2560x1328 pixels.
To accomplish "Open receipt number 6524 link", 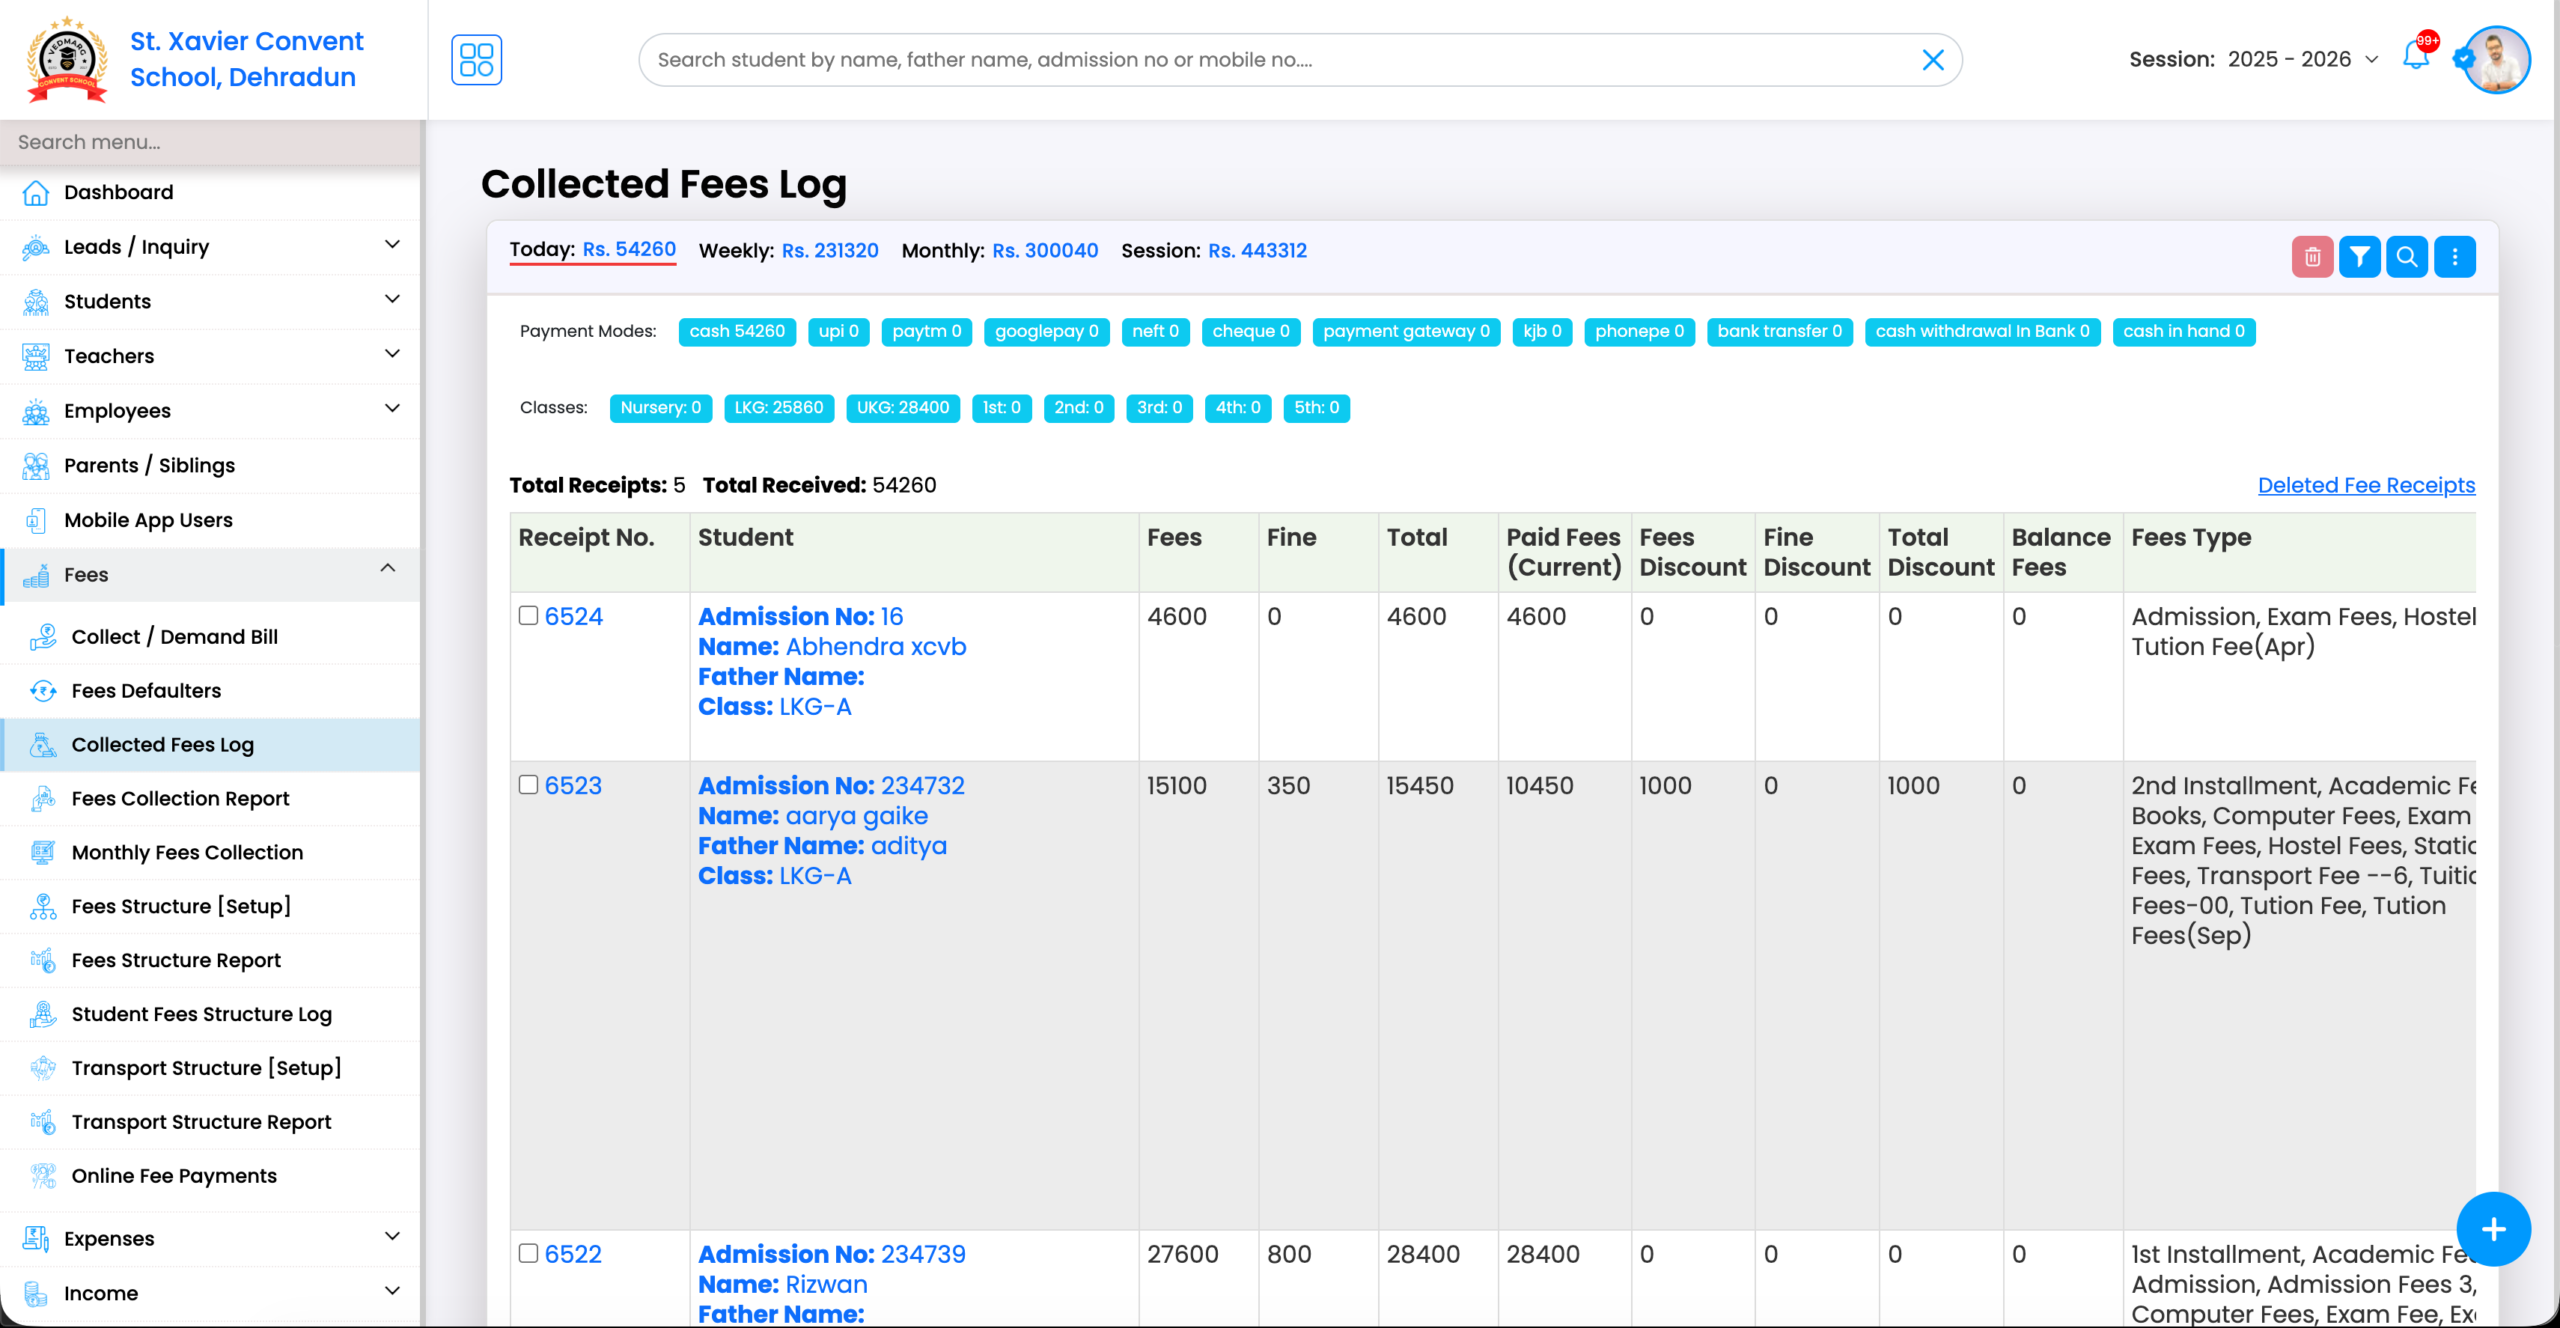I will tap(574, 616).
